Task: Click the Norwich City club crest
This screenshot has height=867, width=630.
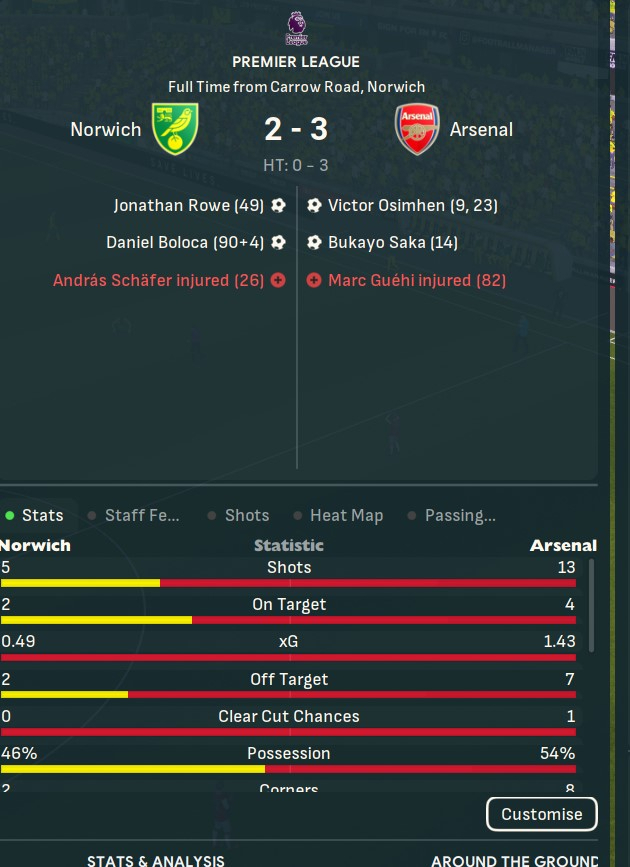Action: click(x=175, y=129)
